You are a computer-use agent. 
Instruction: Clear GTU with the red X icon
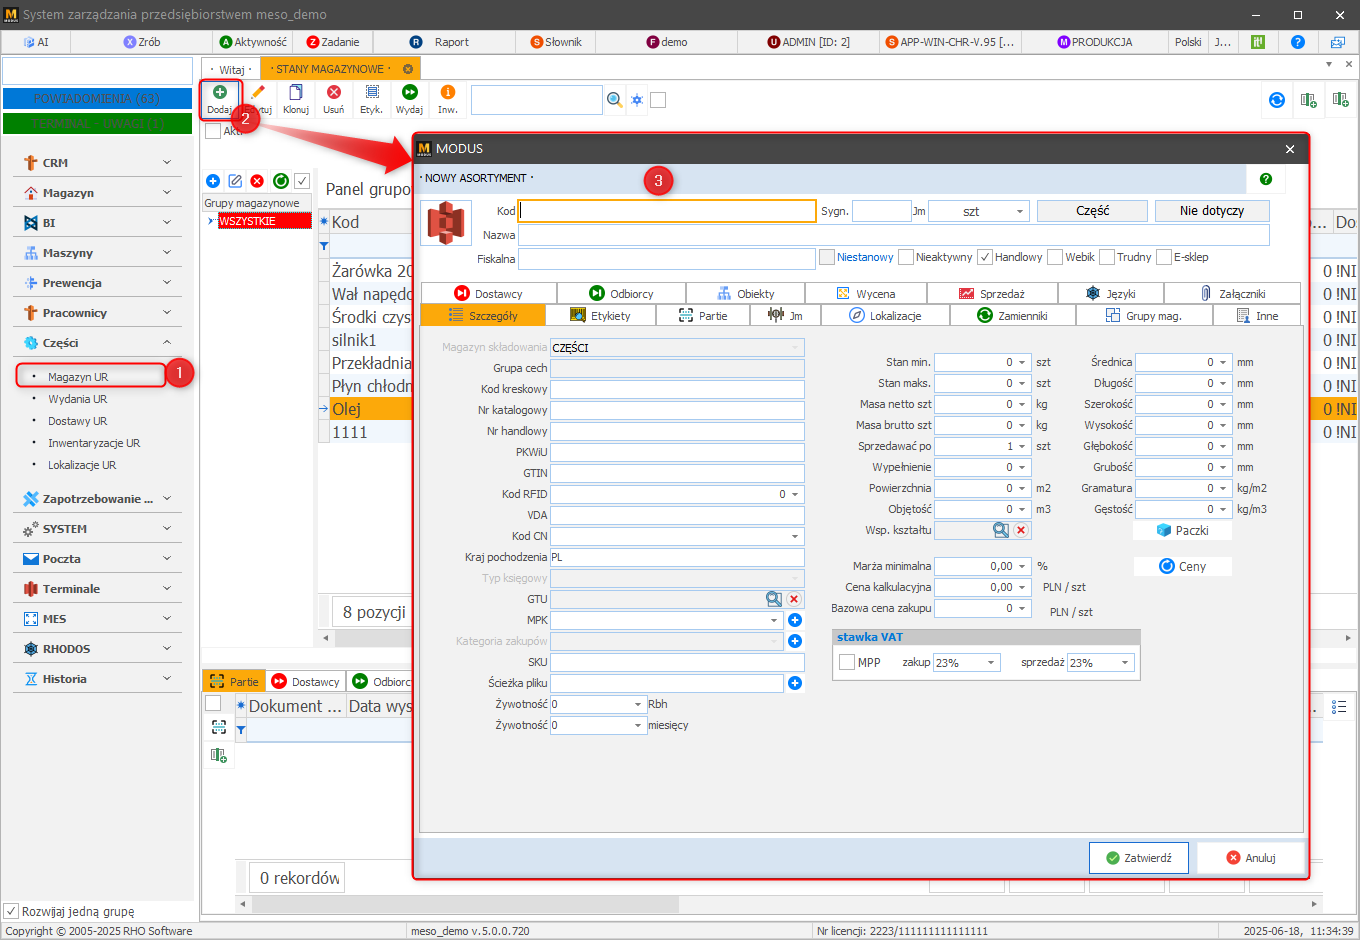coord(794,599)
